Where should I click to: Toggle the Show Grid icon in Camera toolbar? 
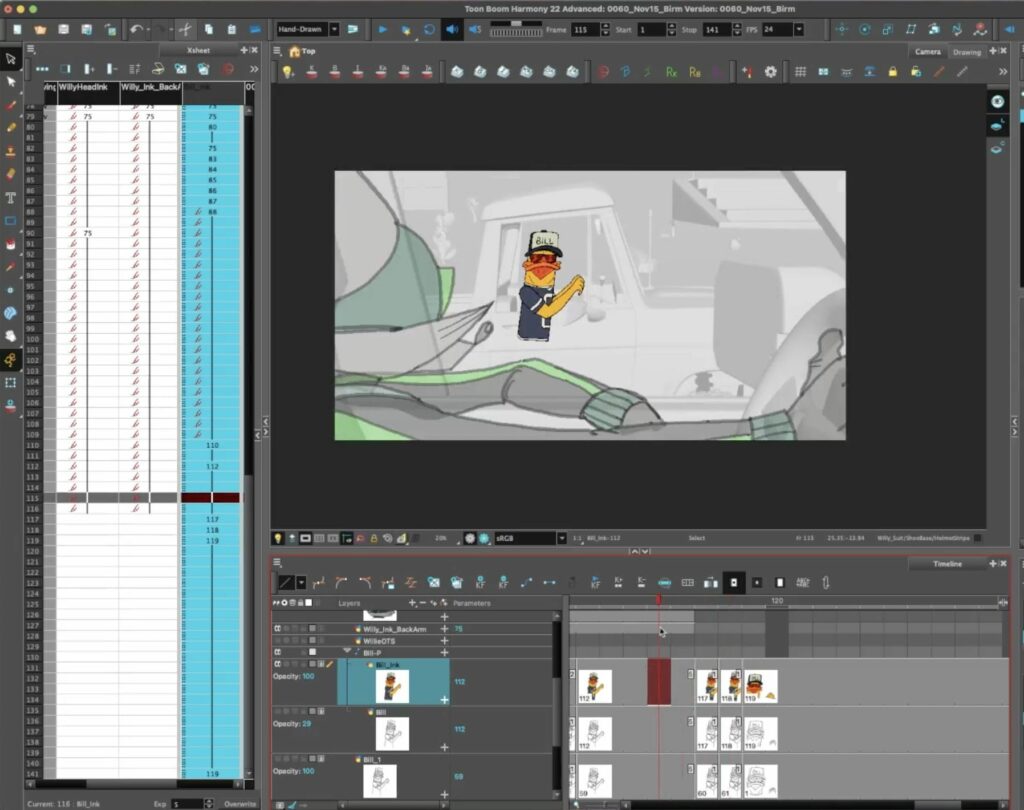coord(800,72)
